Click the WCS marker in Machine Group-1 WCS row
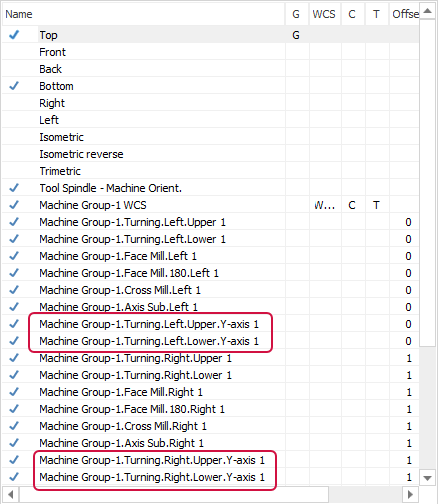 [325, 205]
